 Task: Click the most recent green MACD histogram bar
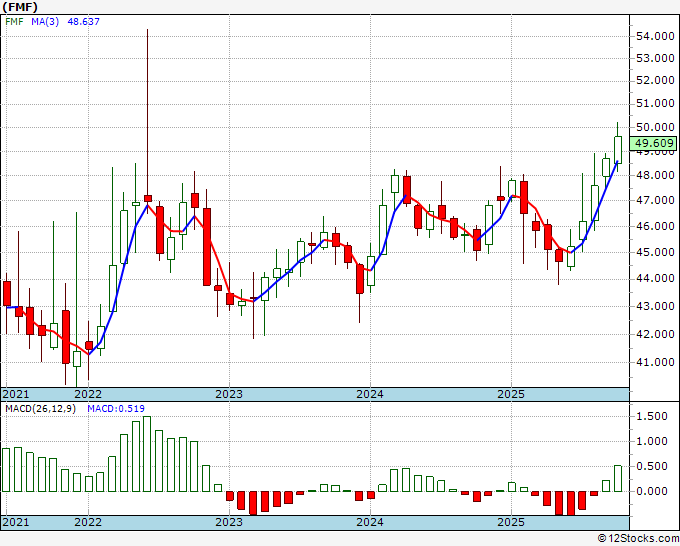(x=618, y=478)
